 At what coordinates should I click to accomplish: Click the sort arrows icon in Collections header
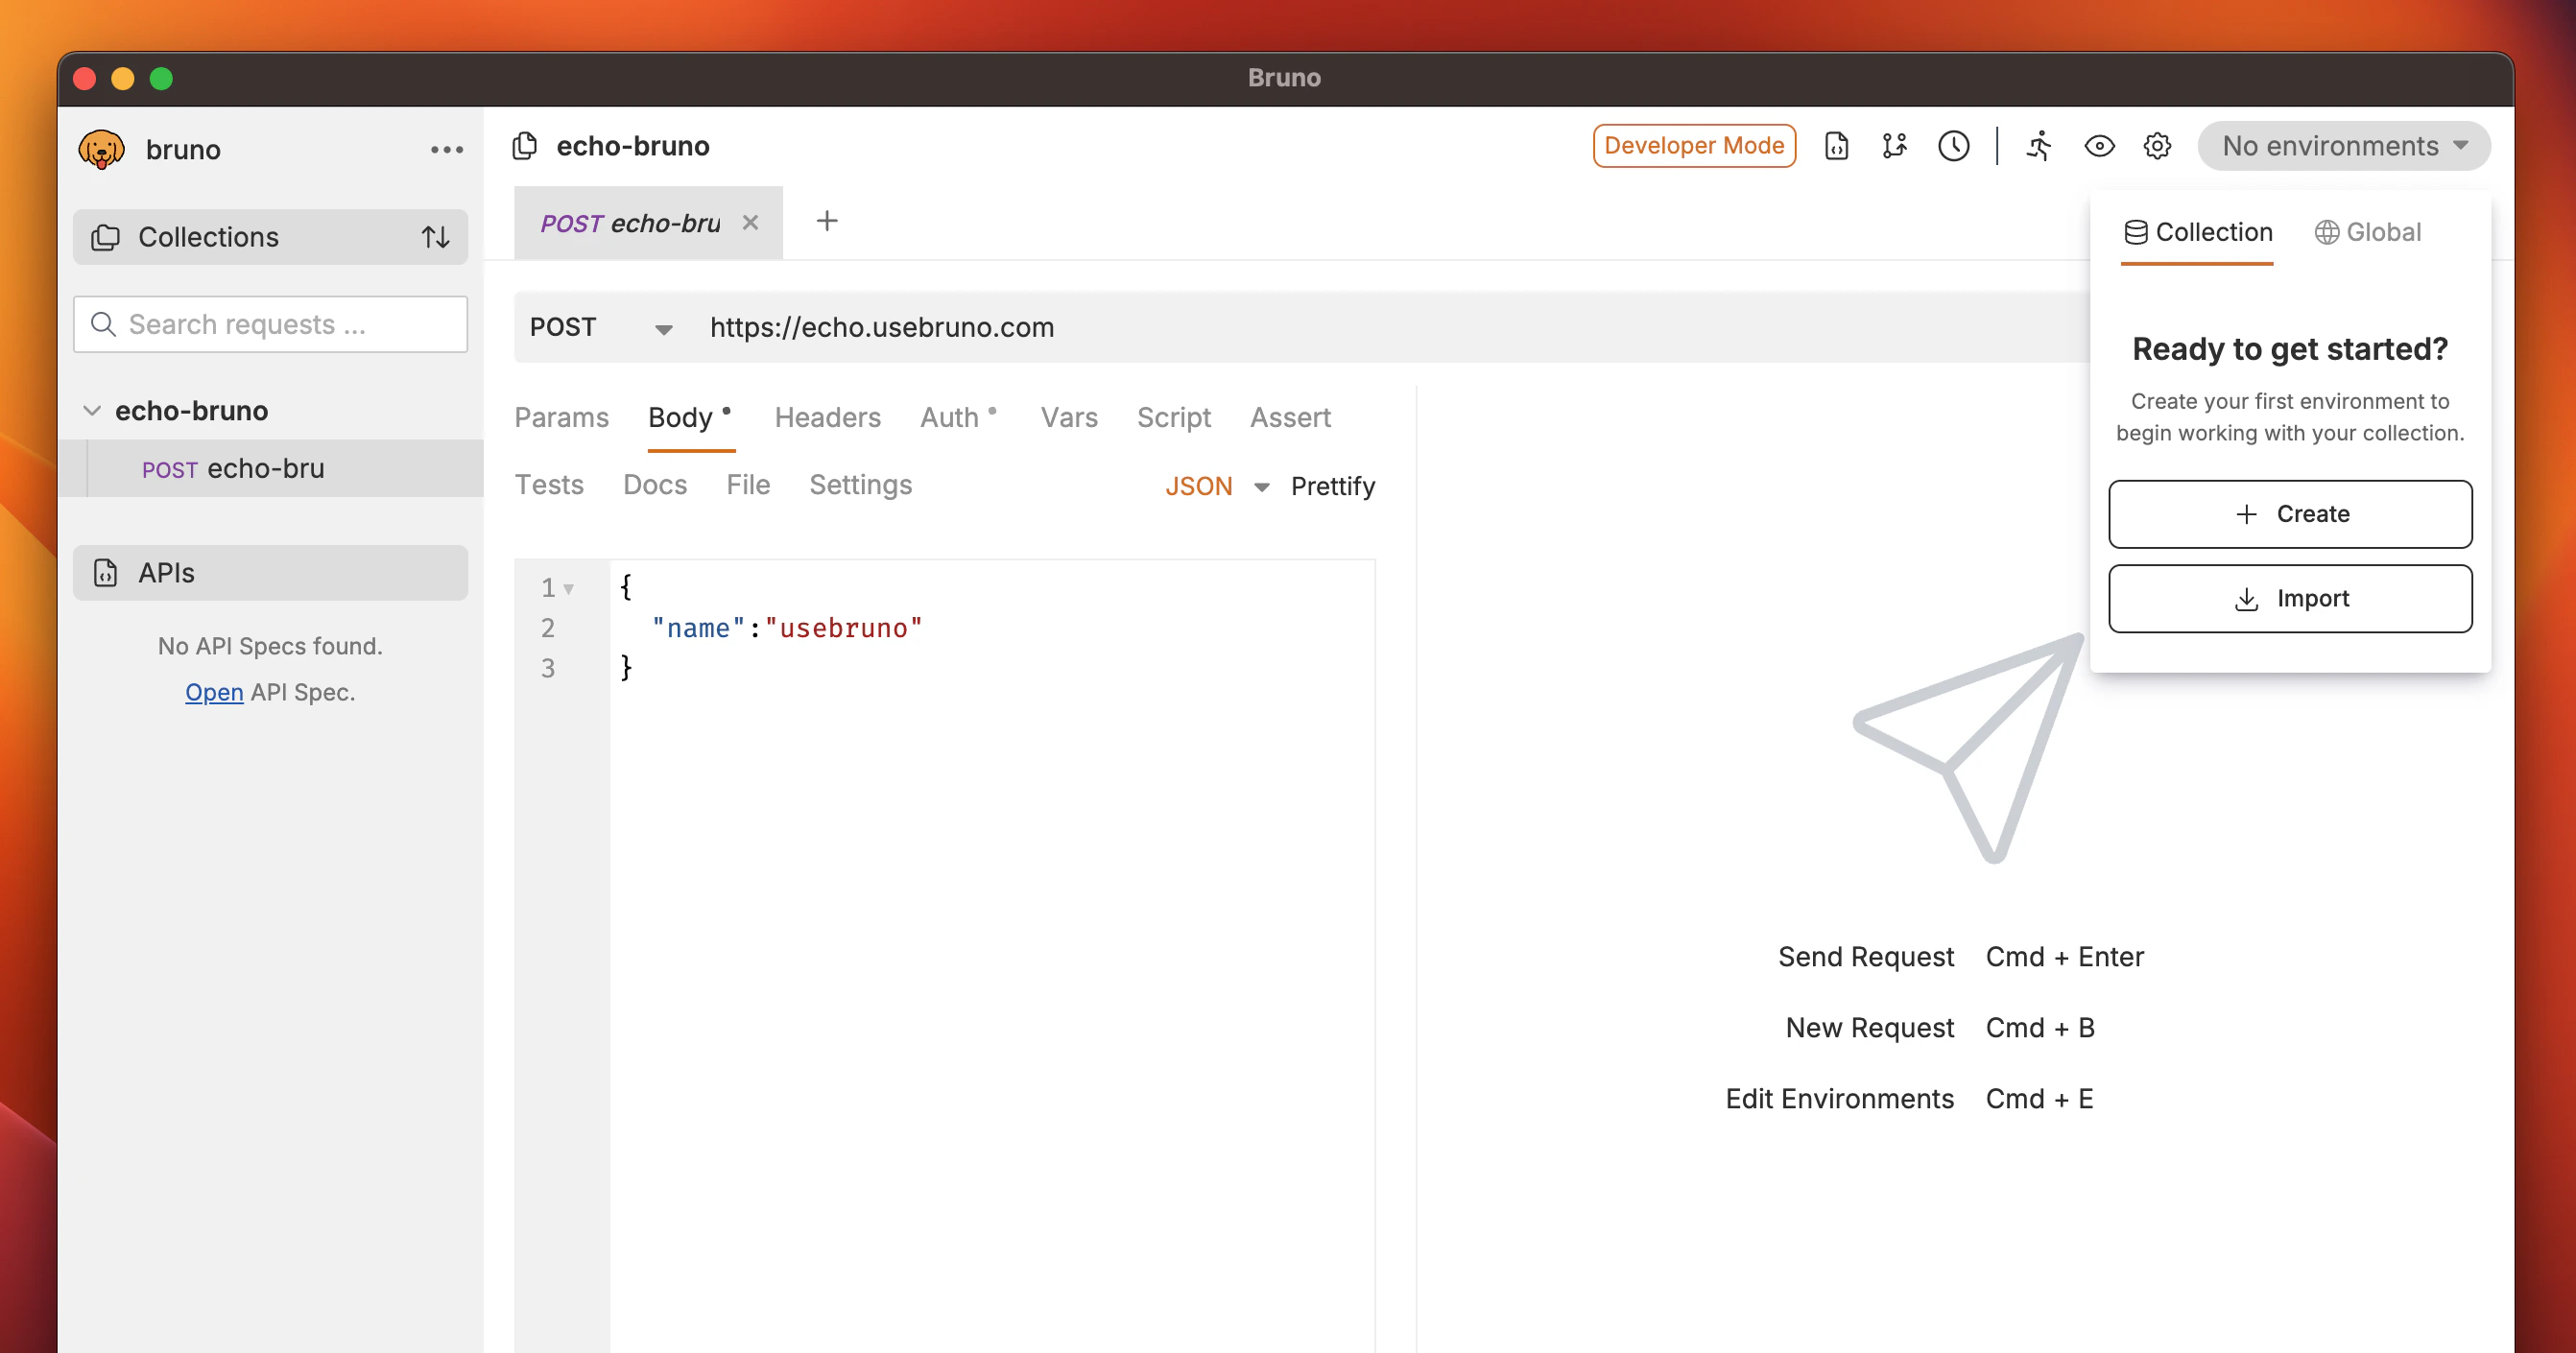(435, 237)
